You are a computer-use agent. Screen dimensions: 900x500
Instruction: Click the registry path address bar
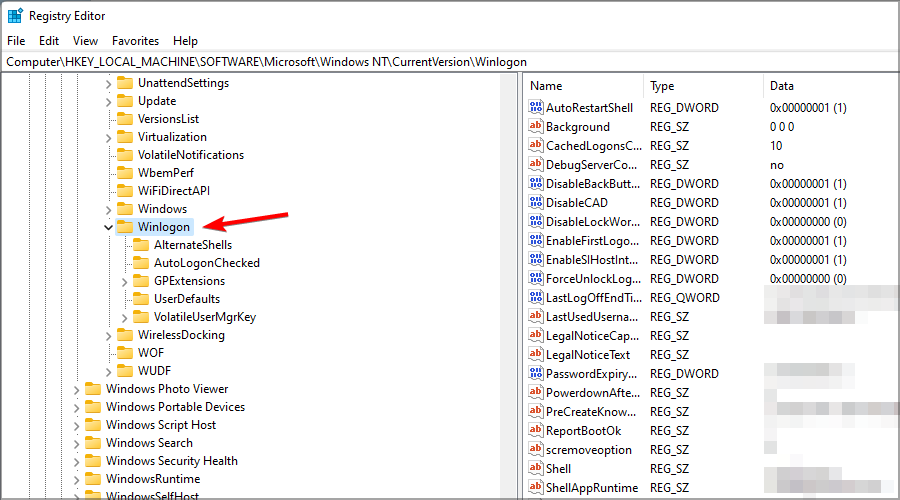(450, 61)
